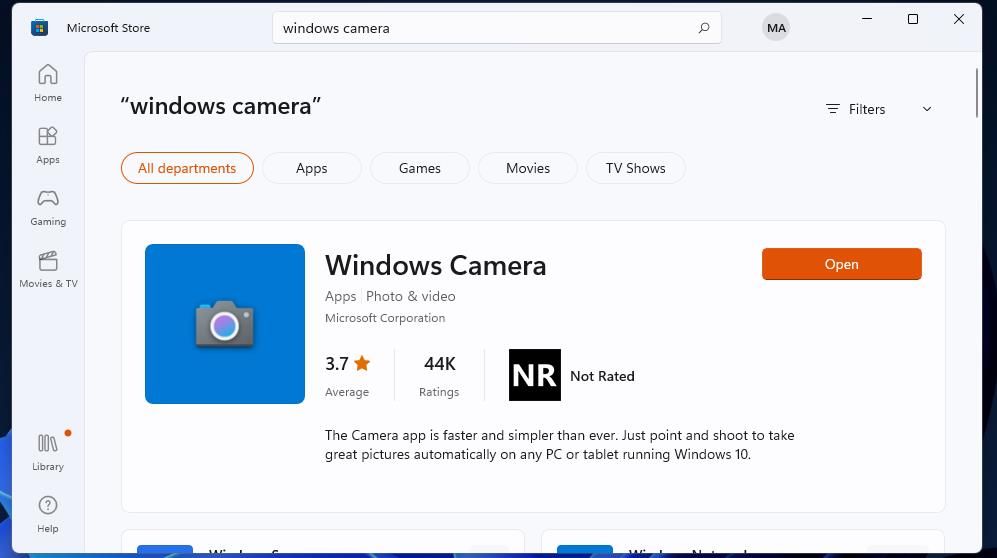Select the TV Shows department filter

(x=636, y=168)
